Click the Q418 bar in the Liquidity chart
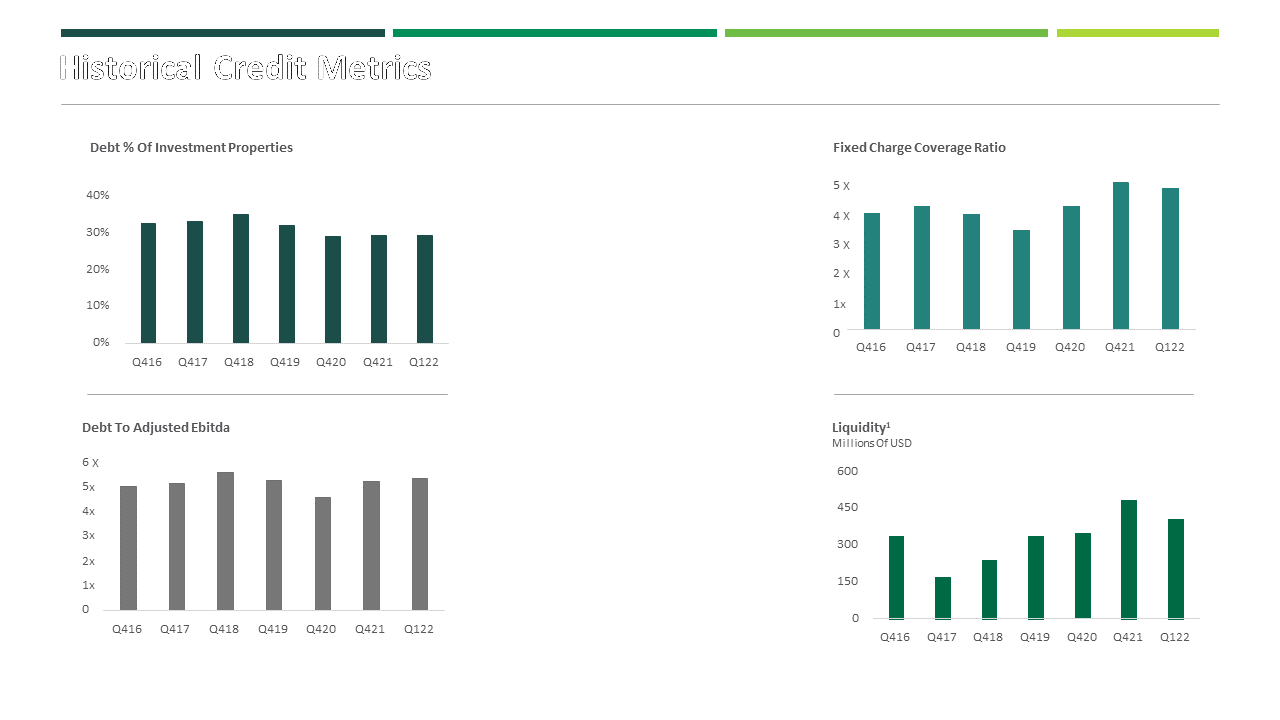This screenshot has width=1280, height=720. (989, 590)
